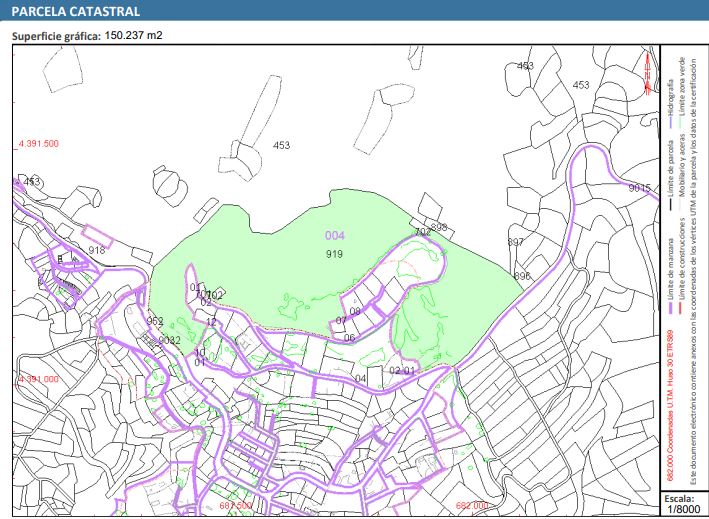709x519 pixels.
Task: Select the parcel labeled 918
Action: tap(97, 250)
